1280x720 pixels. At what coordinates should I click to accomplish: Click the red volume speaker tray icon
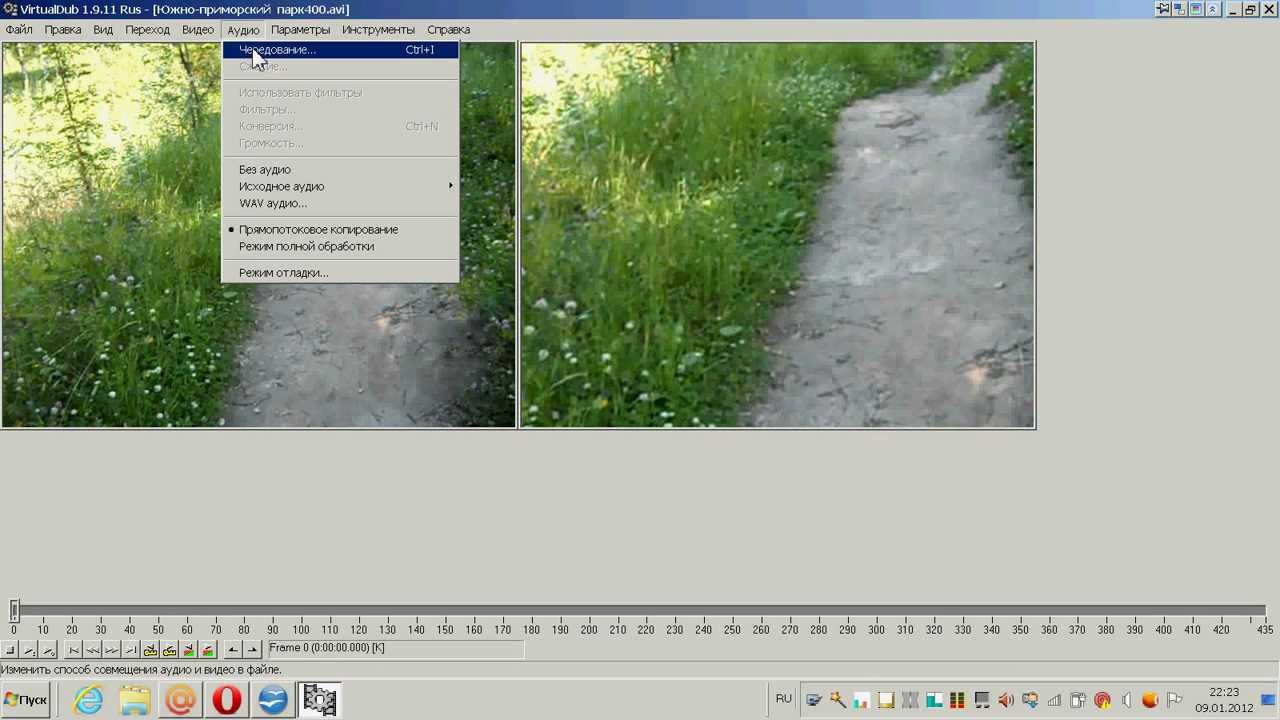tap(1005, 700)
